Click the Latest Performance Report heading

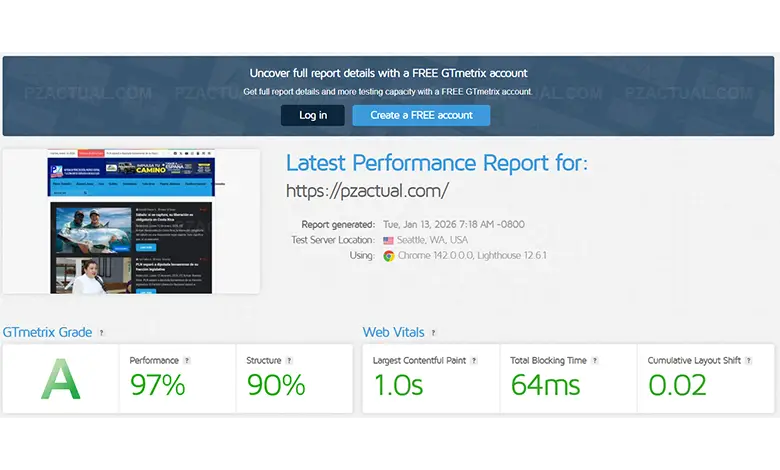[x=437, y=163]
